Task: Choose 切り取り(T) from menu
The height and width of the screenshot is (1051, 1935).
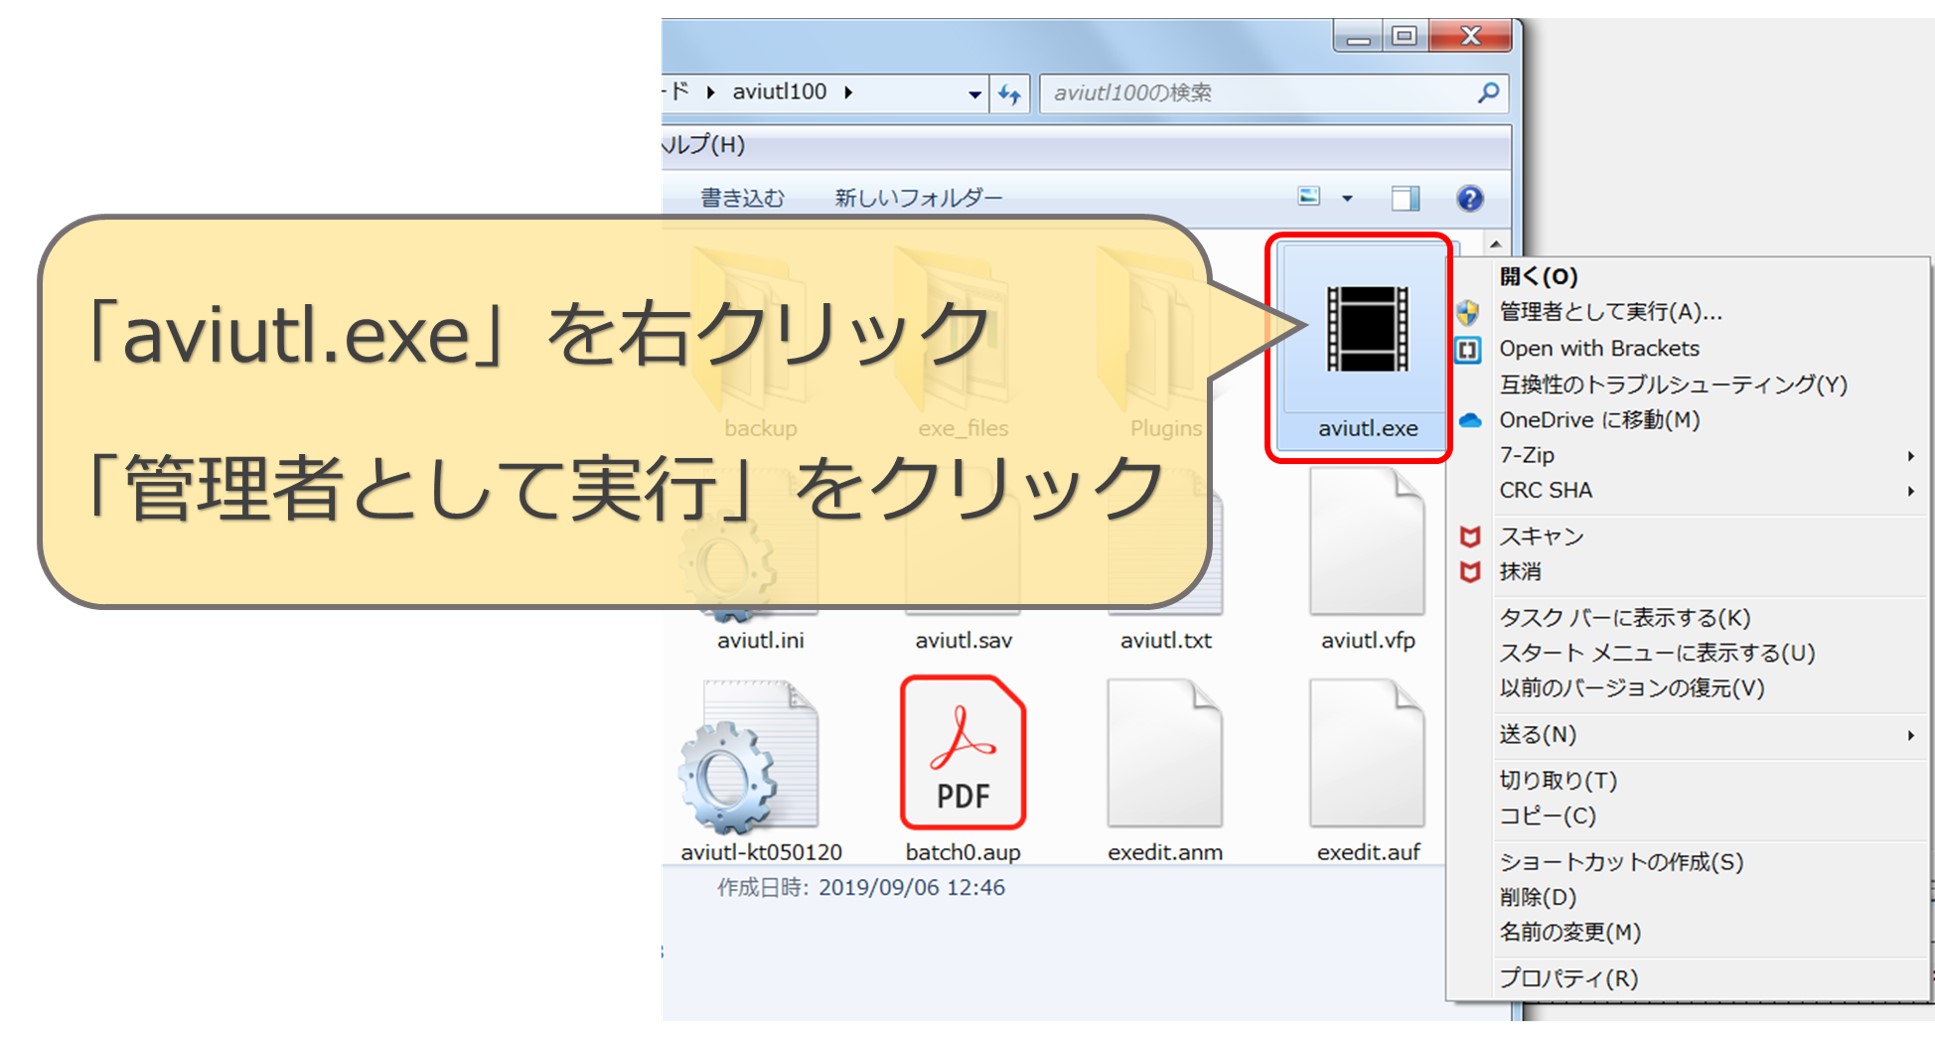Action: click(1557, 780)
